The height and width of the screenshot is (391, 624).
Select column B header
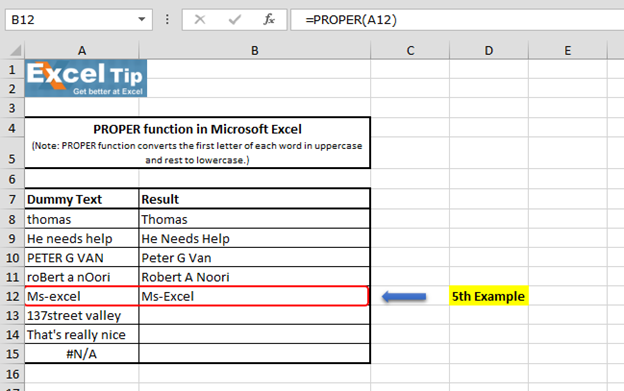coord(255,51)
